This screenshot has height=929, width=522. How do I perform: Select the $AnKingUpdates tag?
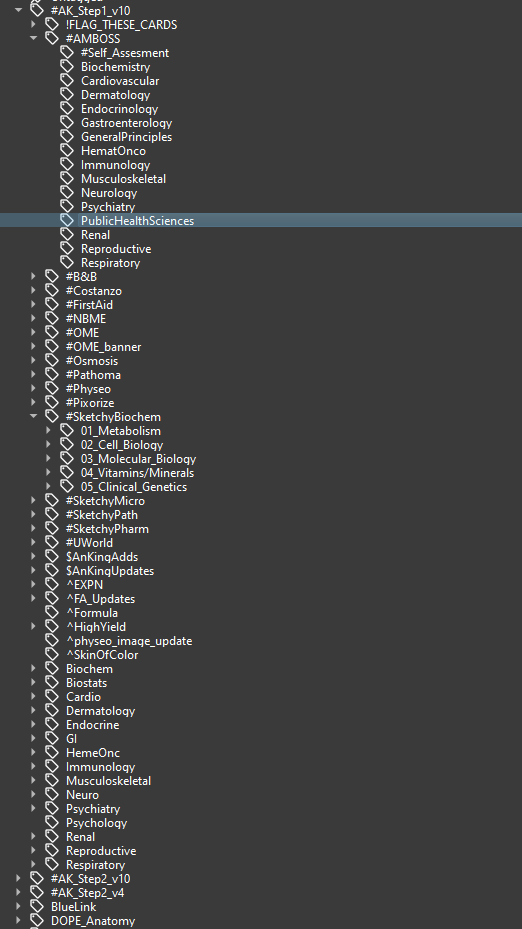(110, 571)
